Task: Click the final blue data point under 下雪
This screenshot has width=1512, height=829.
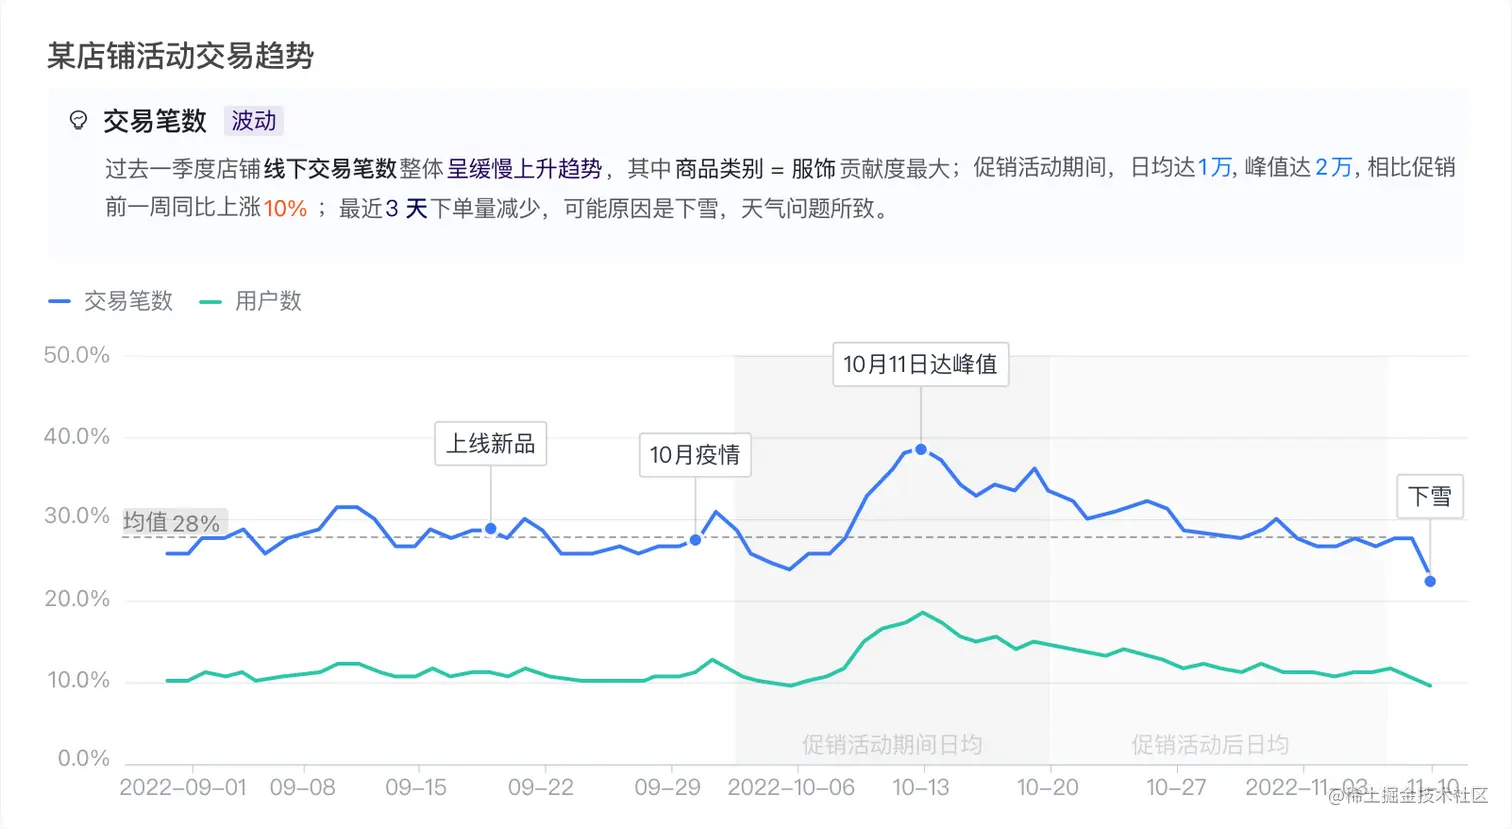Action: (1430, 581)
